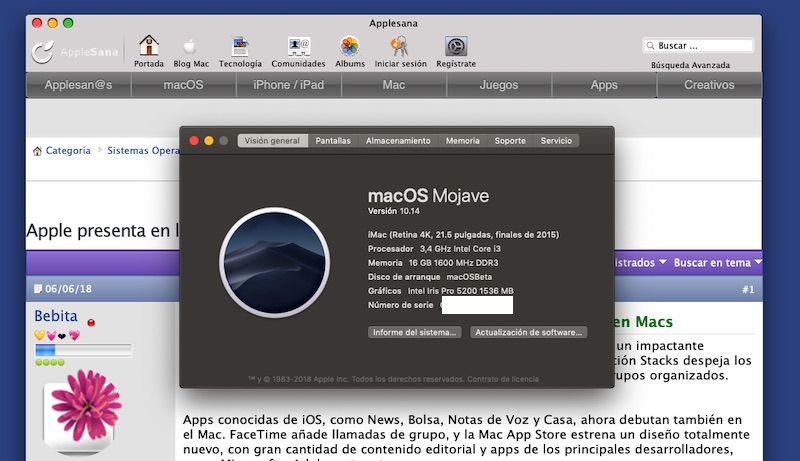Viewport: 800px width, 461px height.
Task: Click the Versión 10.14 text
Action: pyautogui.click(x=393, y=211)
